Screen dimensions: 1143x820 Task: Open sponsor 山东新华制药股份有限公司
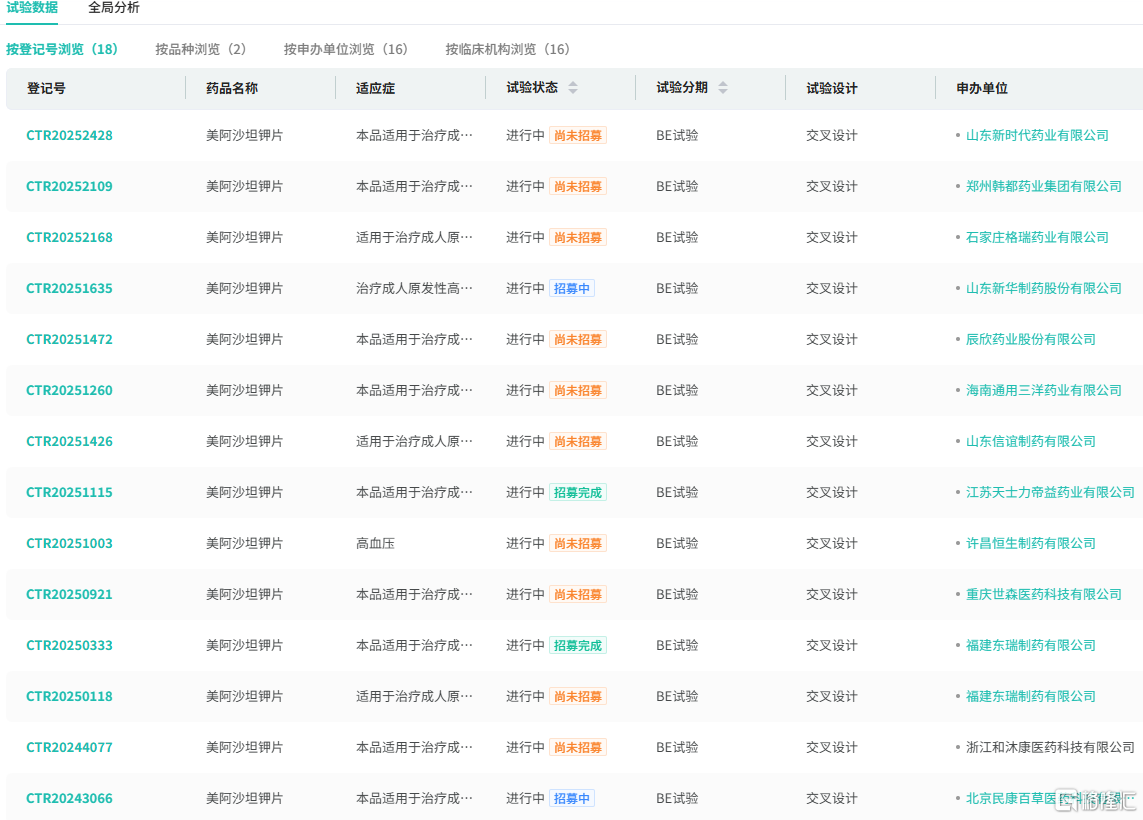pos(1044,289)
